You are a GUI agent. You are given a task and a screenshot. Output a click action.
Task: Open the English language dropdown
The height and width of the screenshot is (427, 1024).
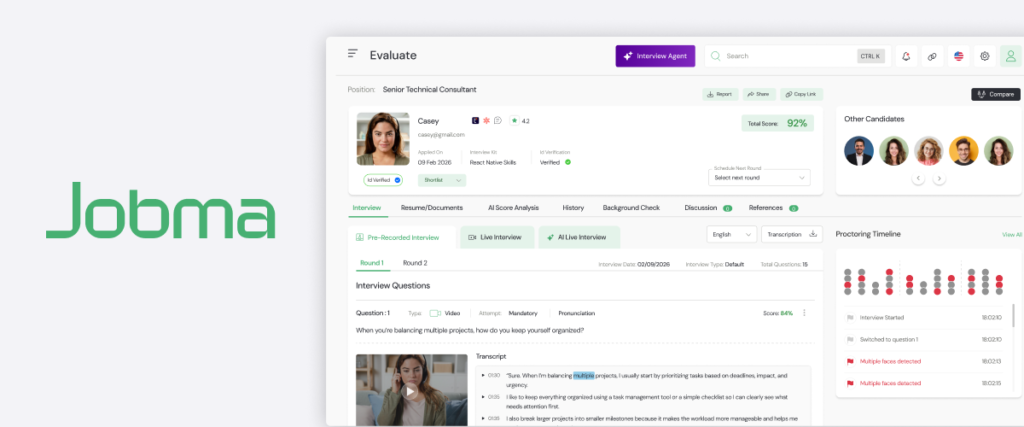pos(731,234)
